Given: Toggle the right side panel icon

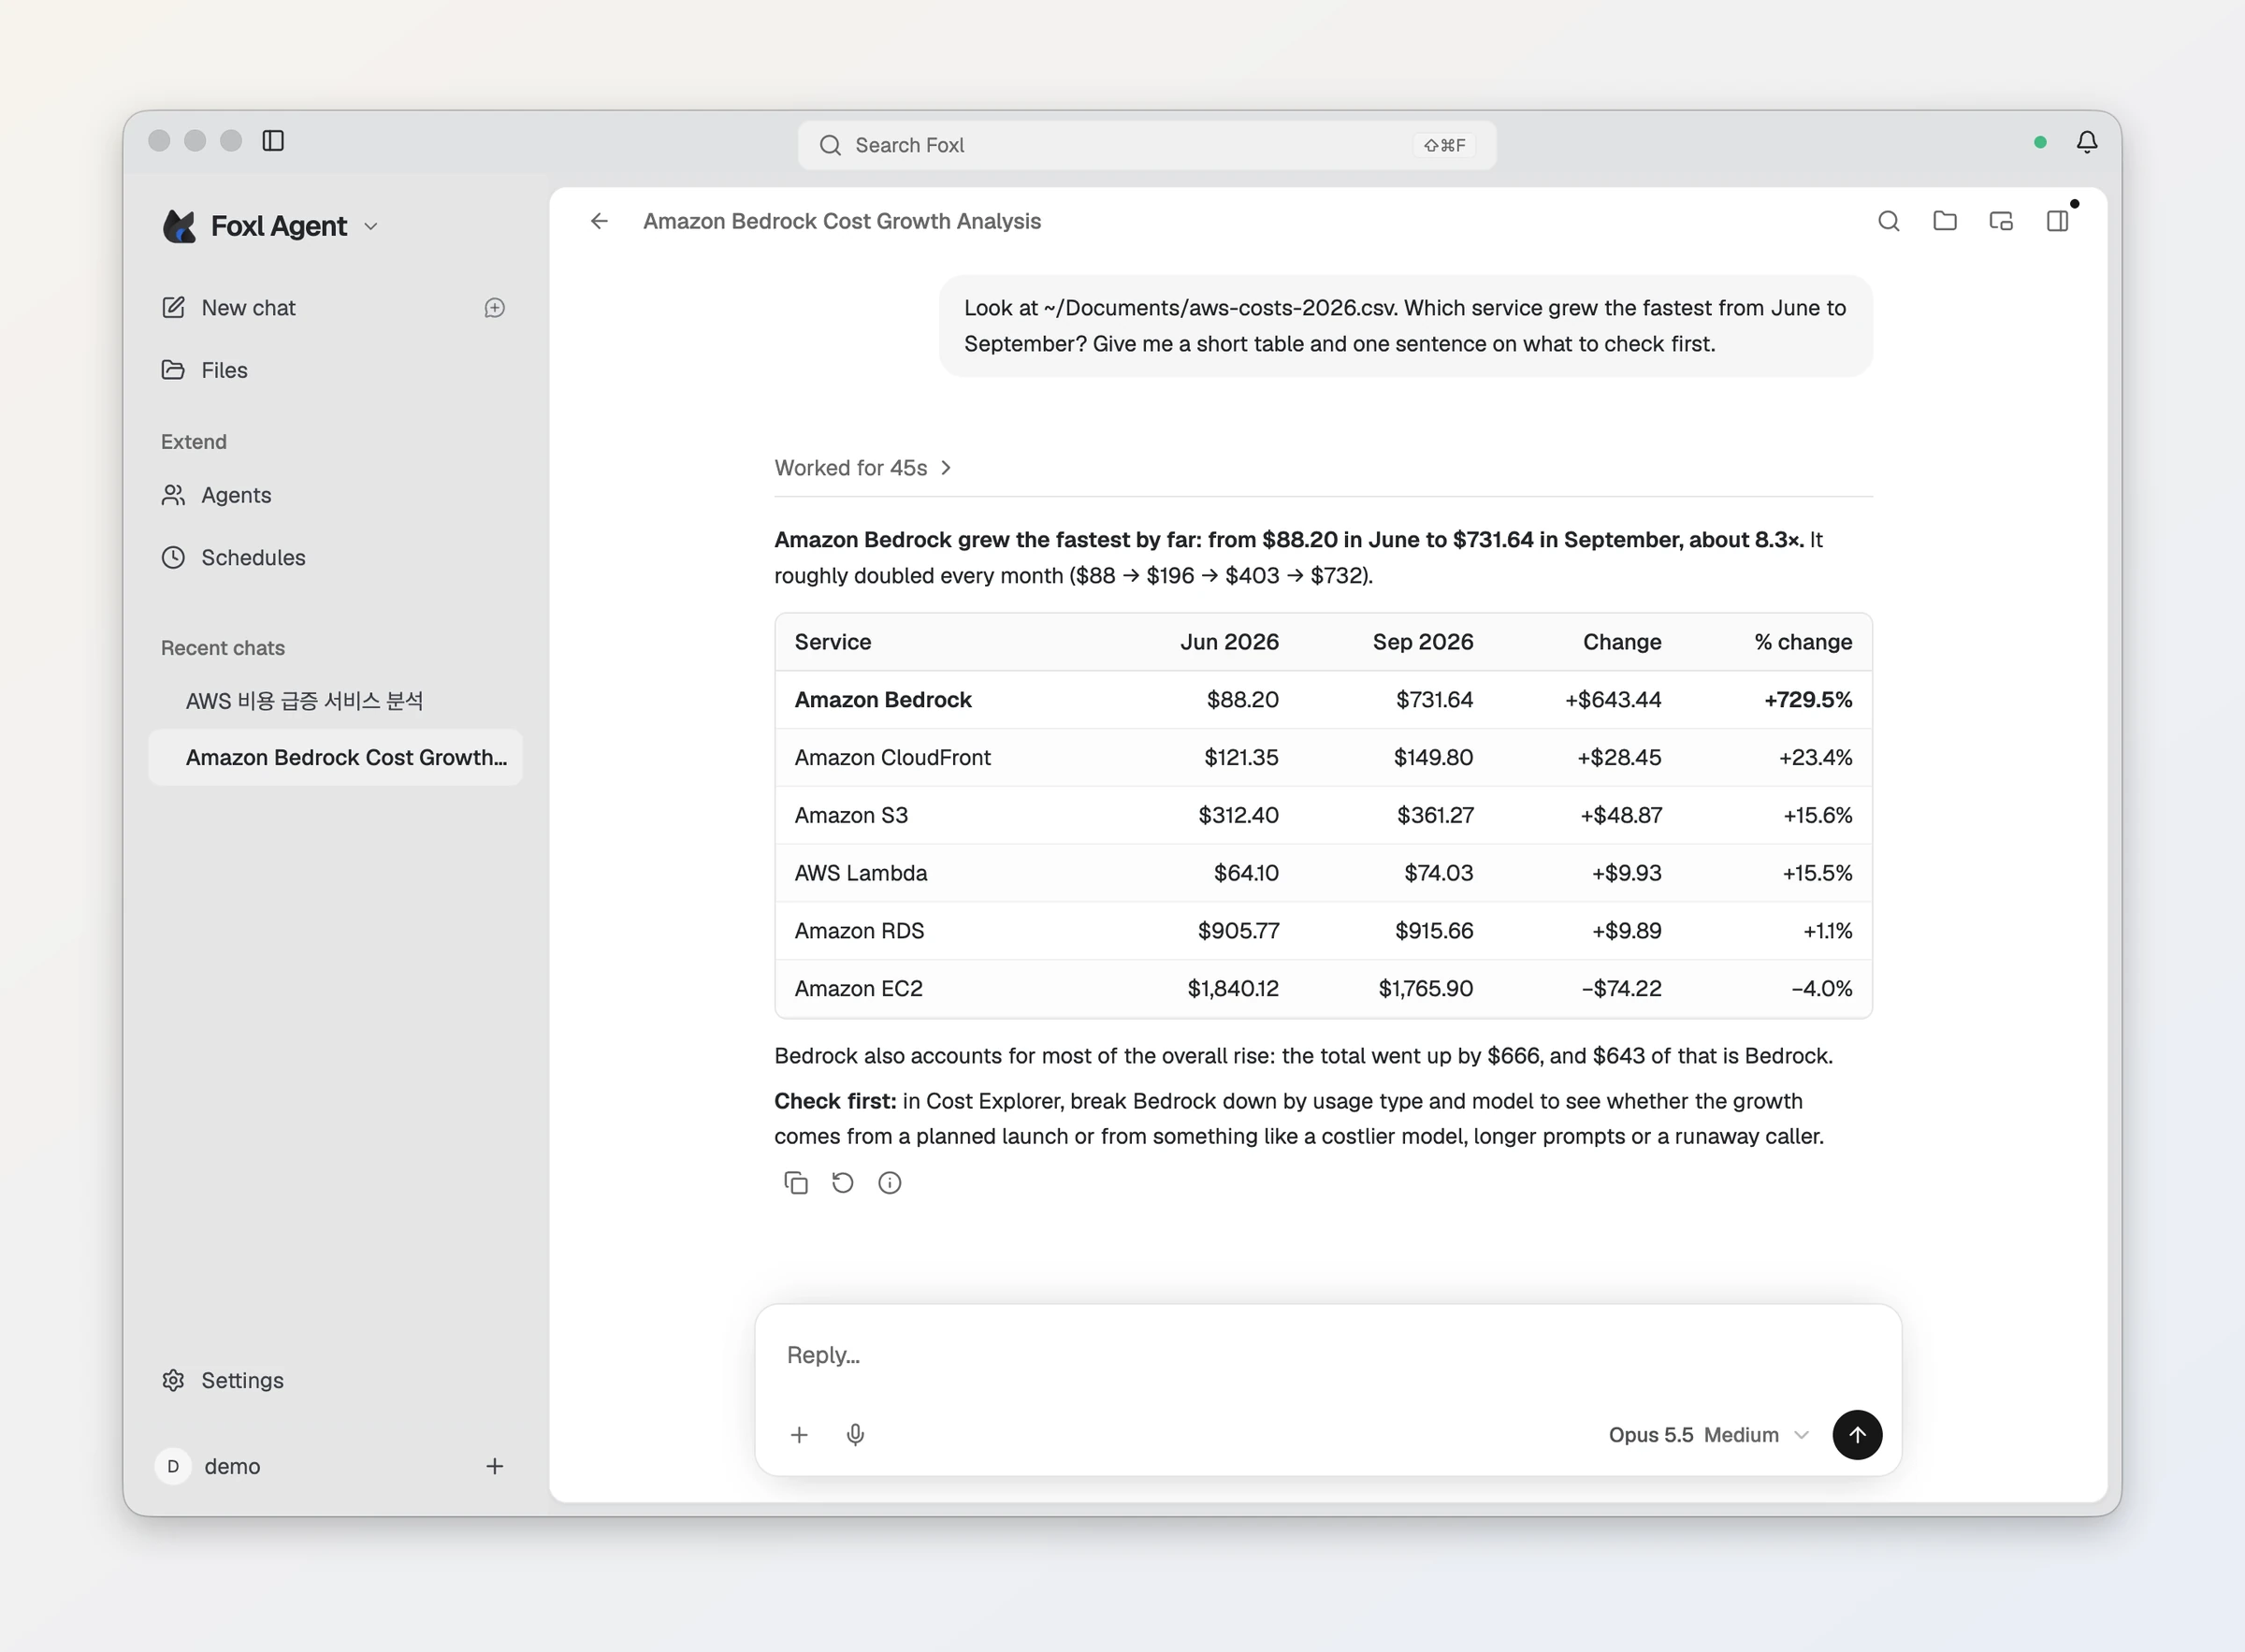Looking at the screenshot, I should tap(2057, 221).
